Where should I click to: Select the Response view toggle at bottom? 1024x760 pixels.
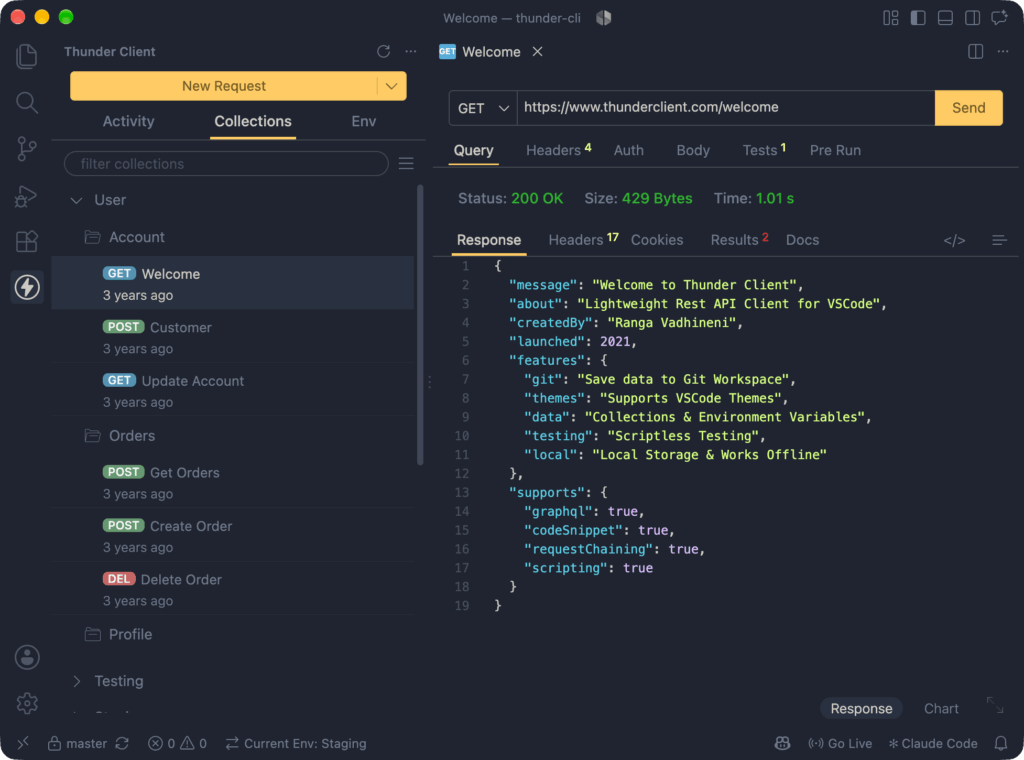[x=861, y=708]
